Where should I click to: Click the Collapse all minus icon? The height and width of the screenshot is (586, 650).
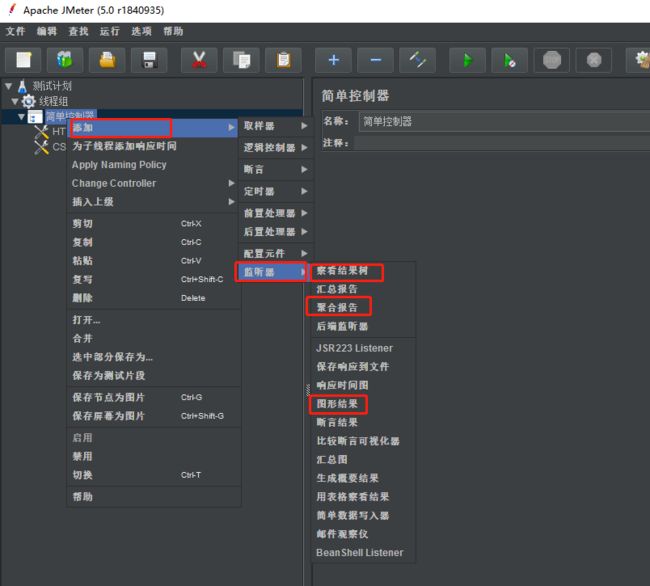[x=376, y=60]
